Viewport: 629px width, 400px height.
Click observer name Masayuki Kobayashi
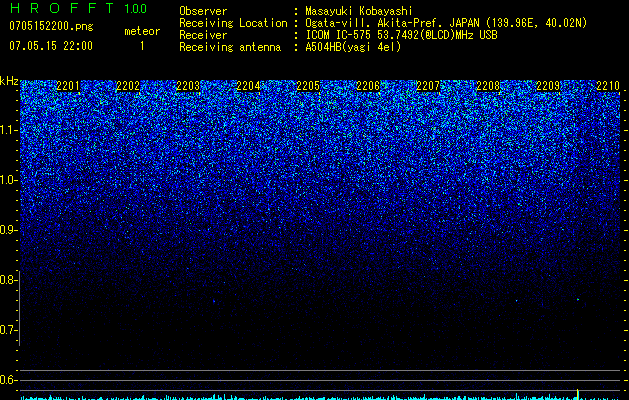(359, 11)
